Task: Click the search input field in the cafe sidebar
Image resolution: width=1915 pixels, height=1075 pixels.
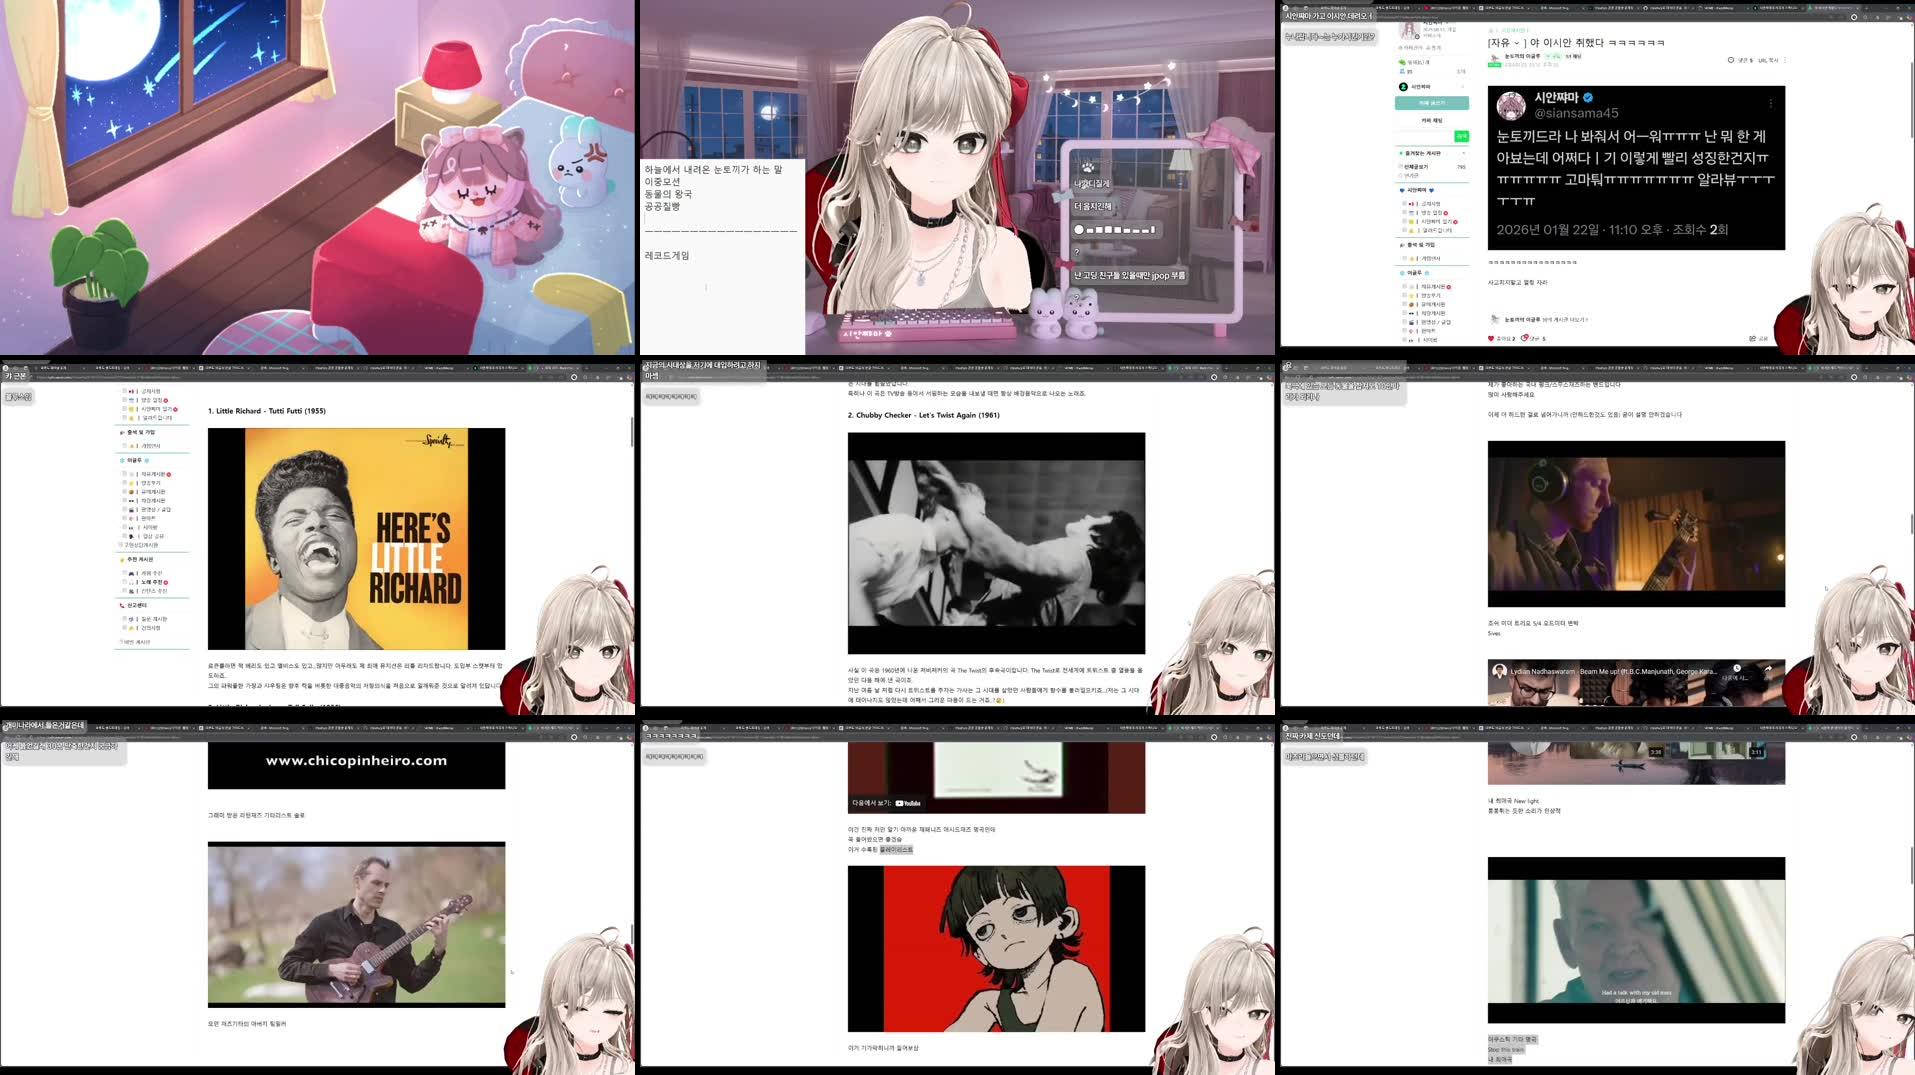Action: pyautogui.click(x=1427, y=136)
